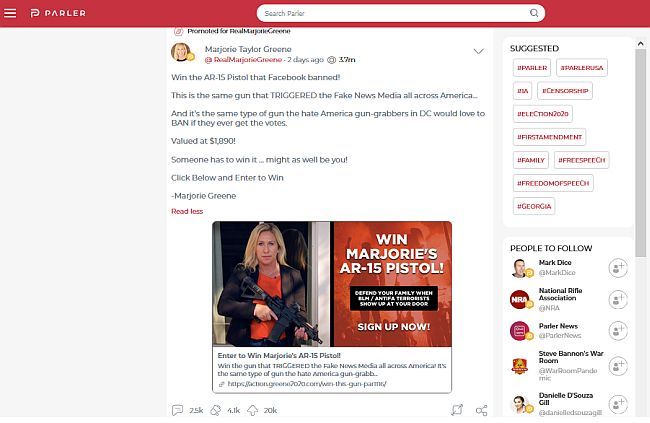Select the #CENSORSHIP suggested hashtag
This screenshot has width=650, height=423.
(565, 91)
